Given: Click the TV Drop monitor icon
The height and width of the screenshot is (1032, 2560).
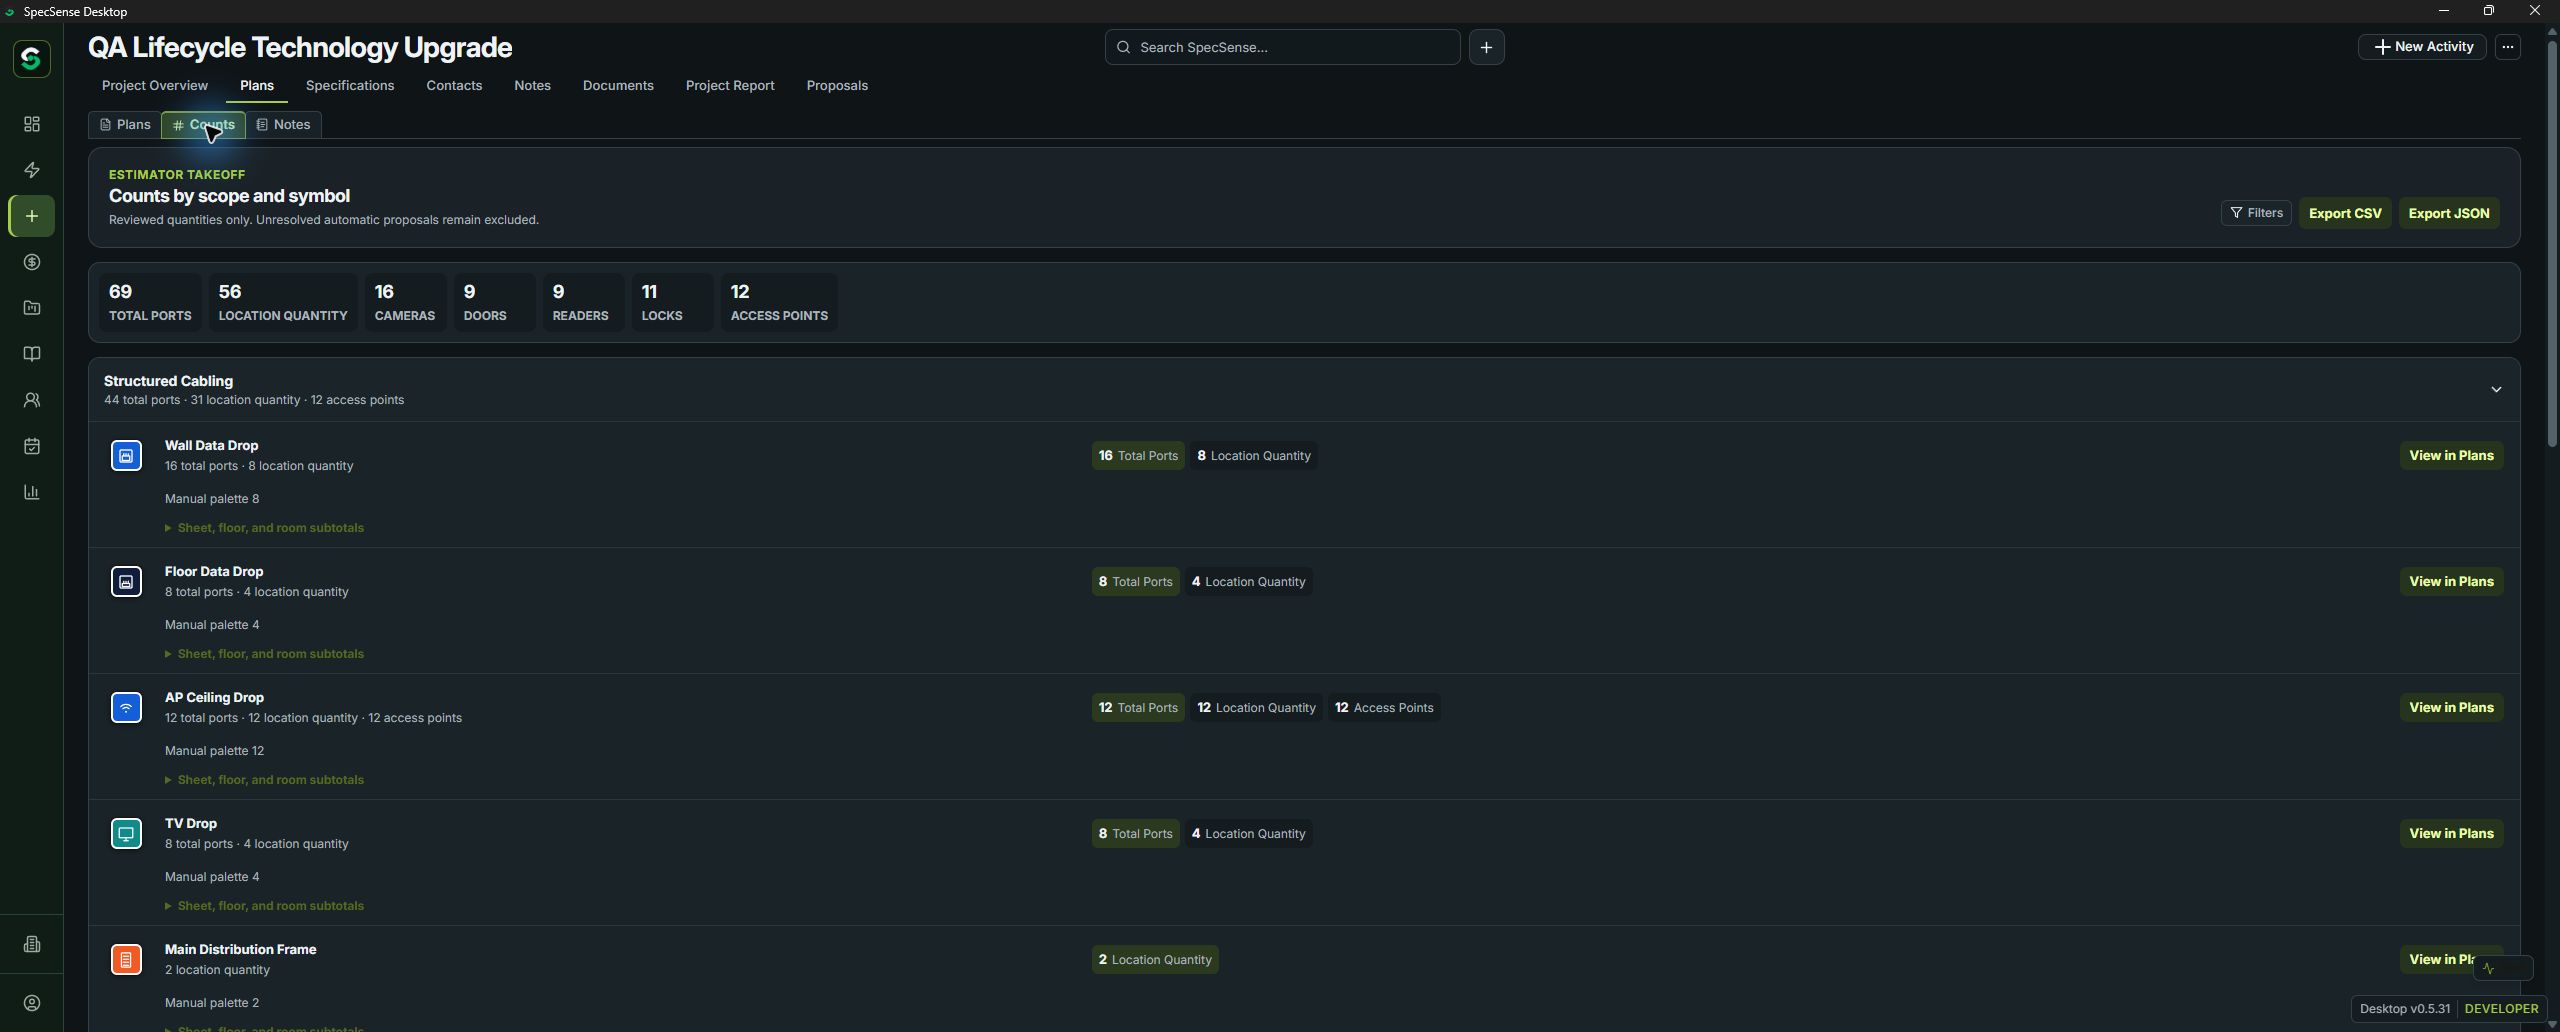Looking at the screenshot, I should click(126, 834).
